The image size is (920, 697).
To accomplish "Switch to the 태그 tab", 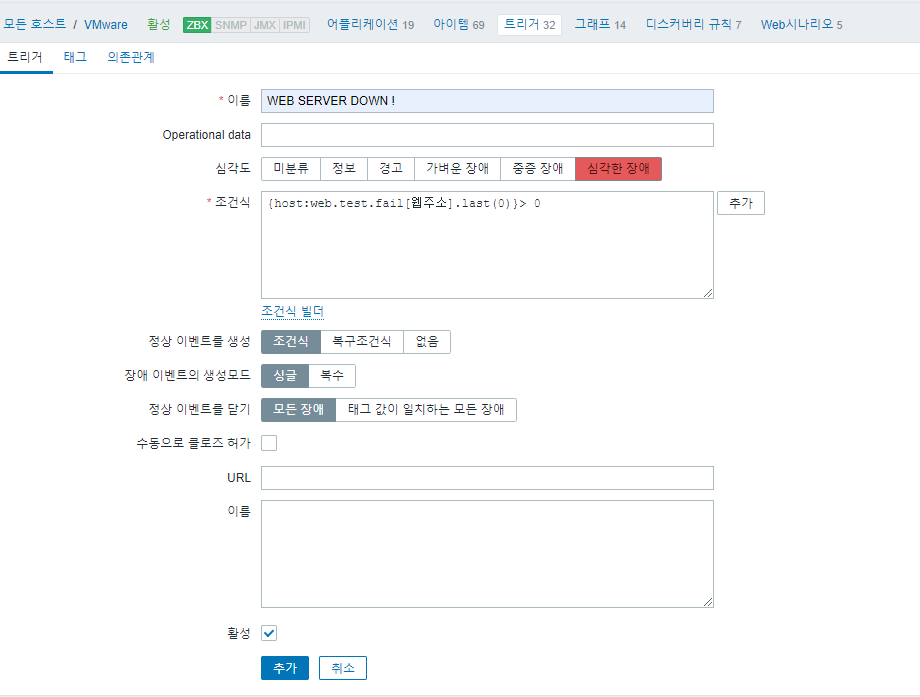I will pos(75,57).
